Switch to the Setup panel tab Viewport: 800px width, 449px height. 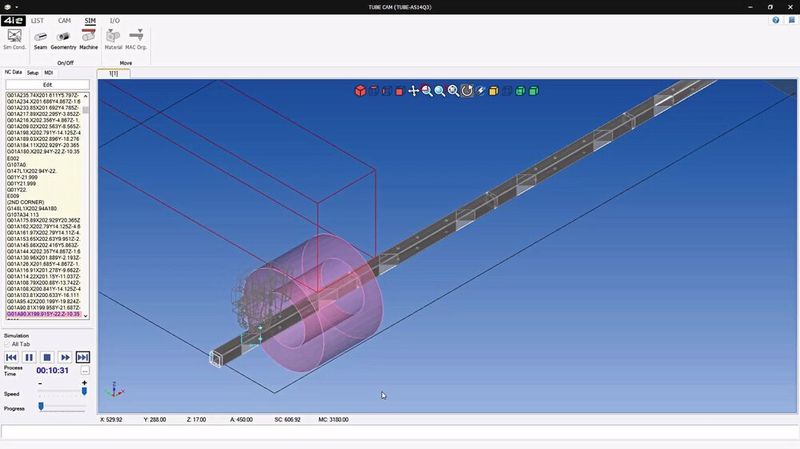[x=33, y=73]
